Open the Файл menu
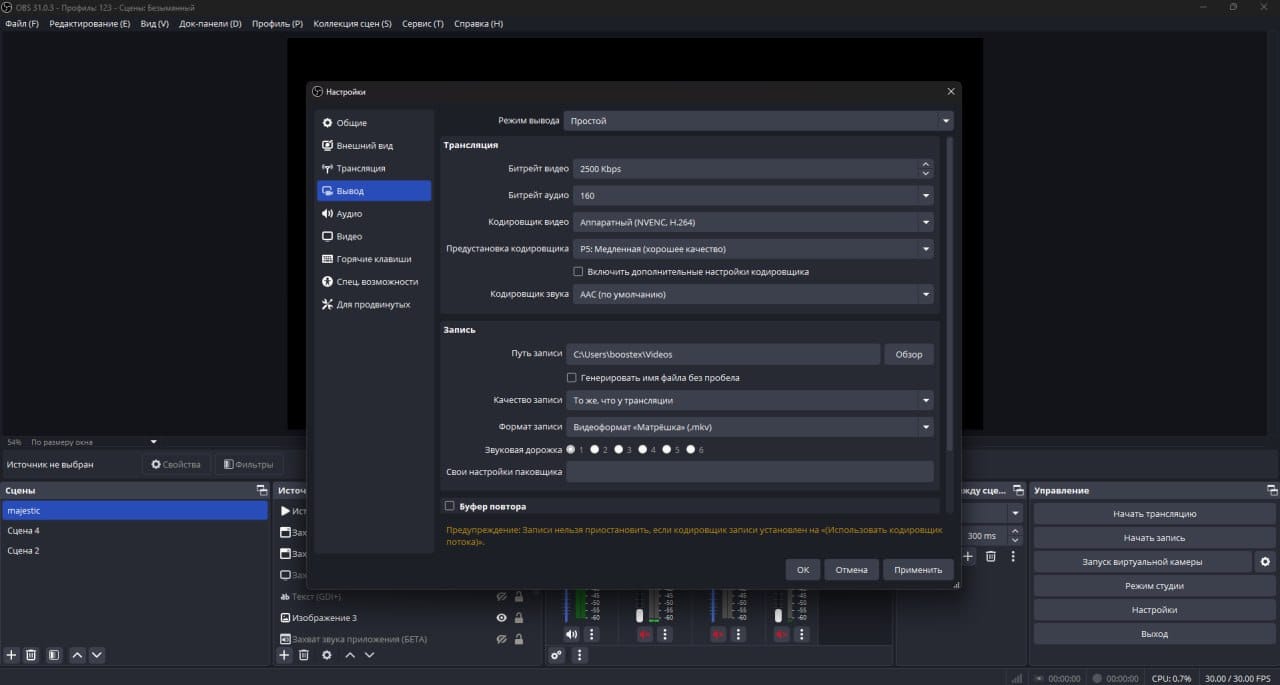 (22, 23)
